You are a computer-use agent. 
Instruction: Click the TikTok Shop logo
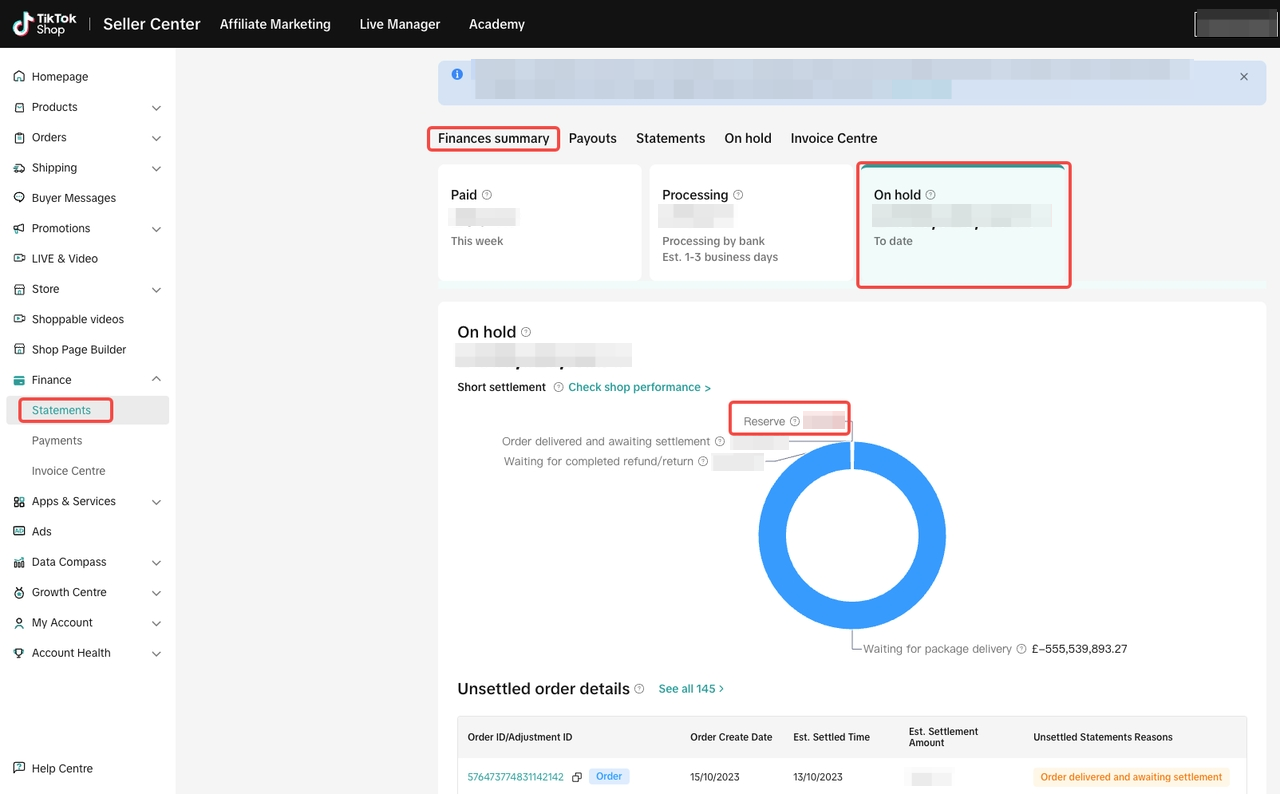tap(45, 24)
